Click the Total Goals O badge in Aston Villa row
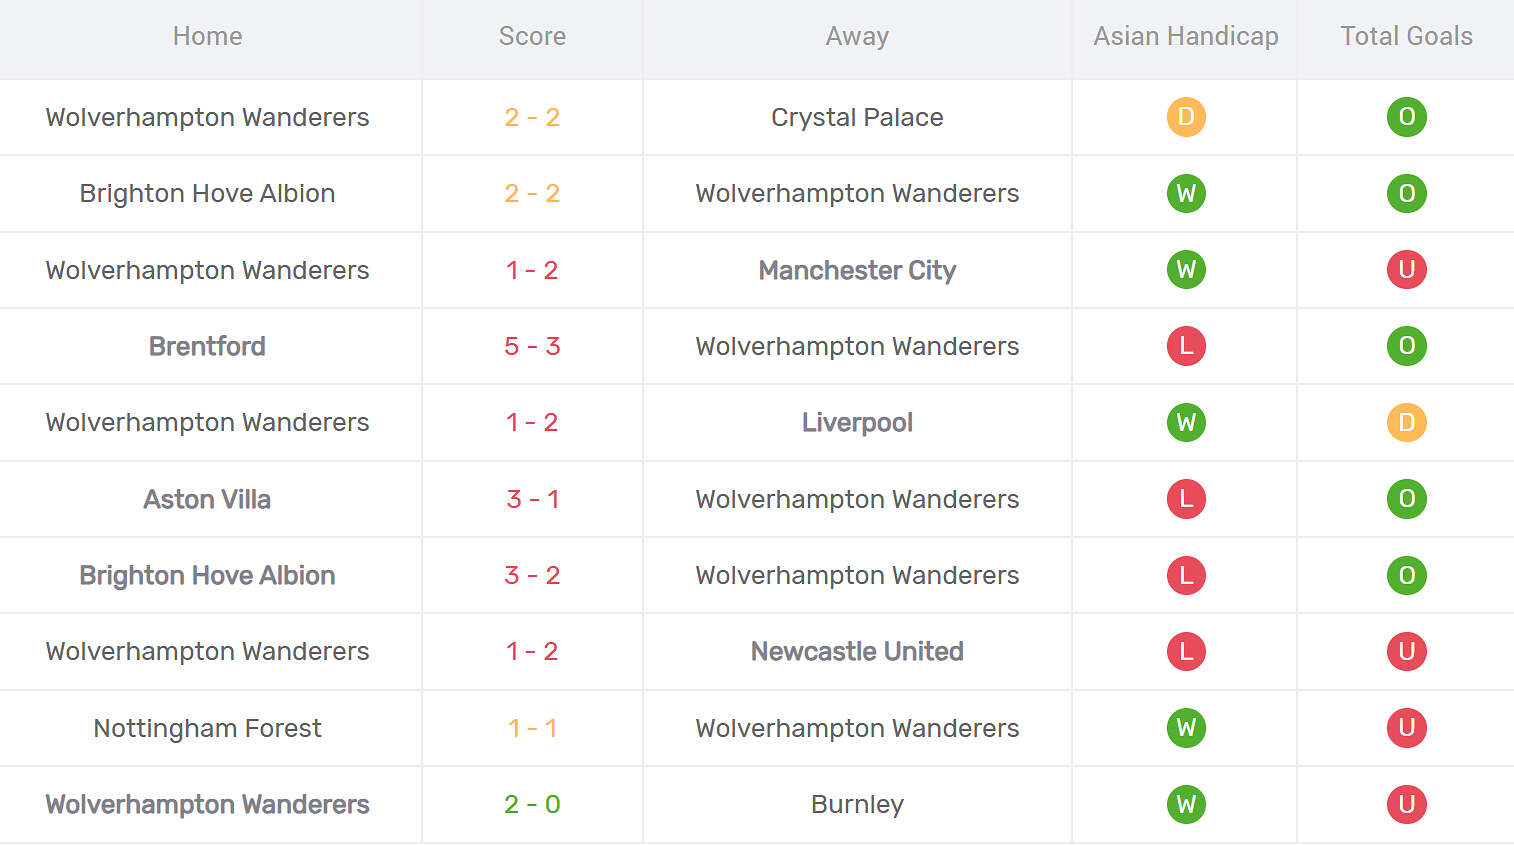Screen dimensions: 1514x846 (x=1406, y=499)
